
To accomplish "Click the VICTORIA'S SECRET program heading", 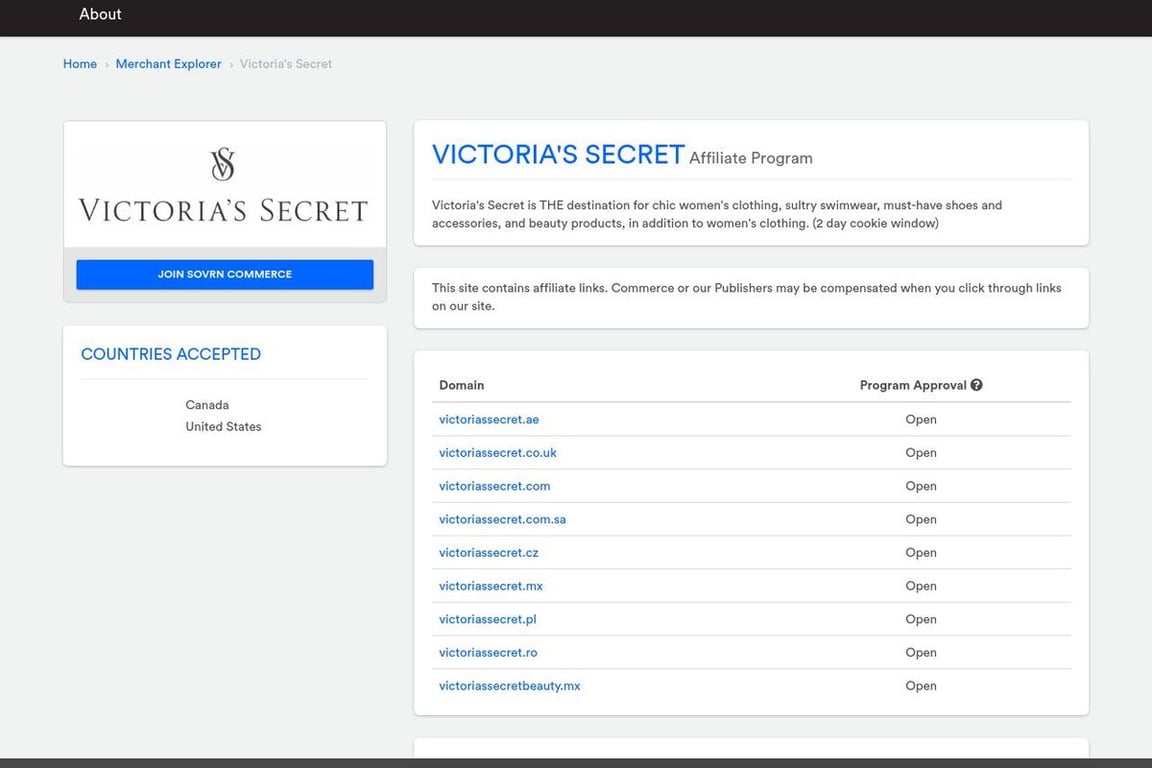I will tap(558, 154).
